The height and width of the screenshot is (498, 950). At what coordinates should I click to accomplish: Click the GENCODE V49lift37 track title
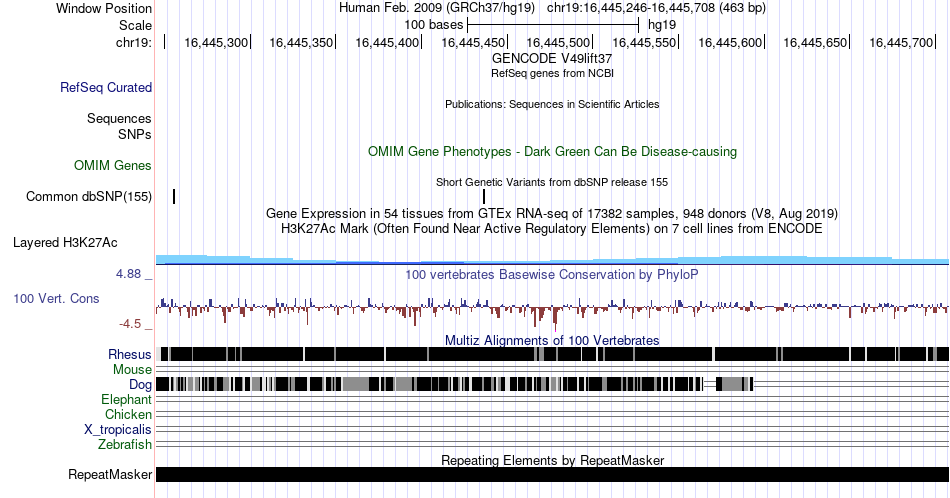pos(552,59)
